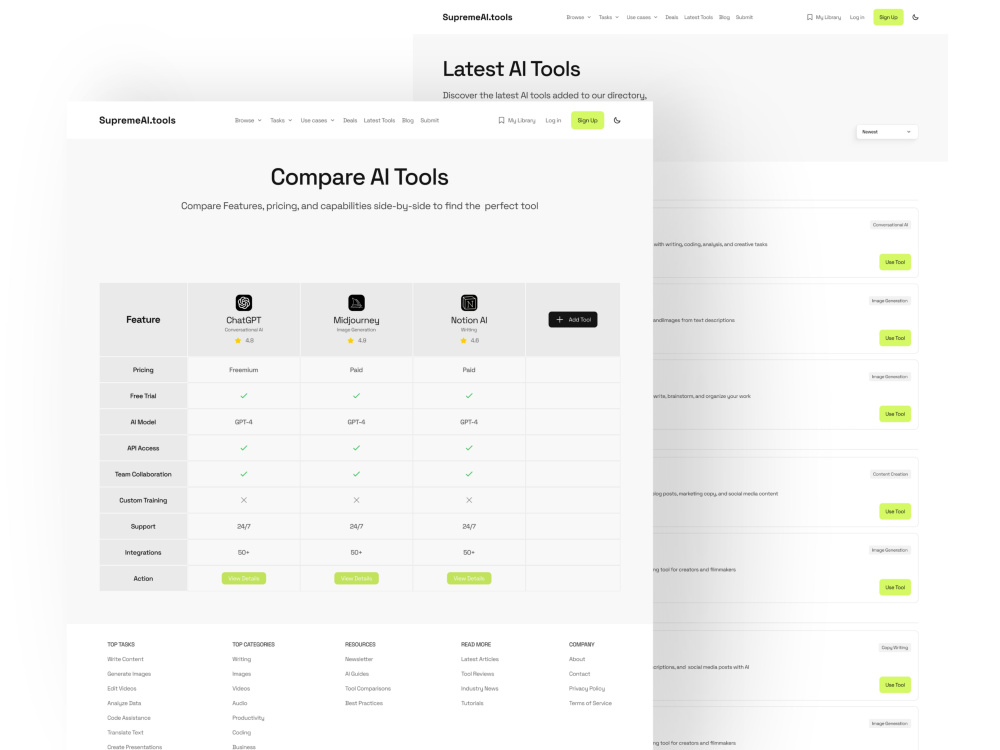The image size is (1000, 750).
Task: Click ChatGPT Custom Training cross icon
Action: tap(244, 501)
